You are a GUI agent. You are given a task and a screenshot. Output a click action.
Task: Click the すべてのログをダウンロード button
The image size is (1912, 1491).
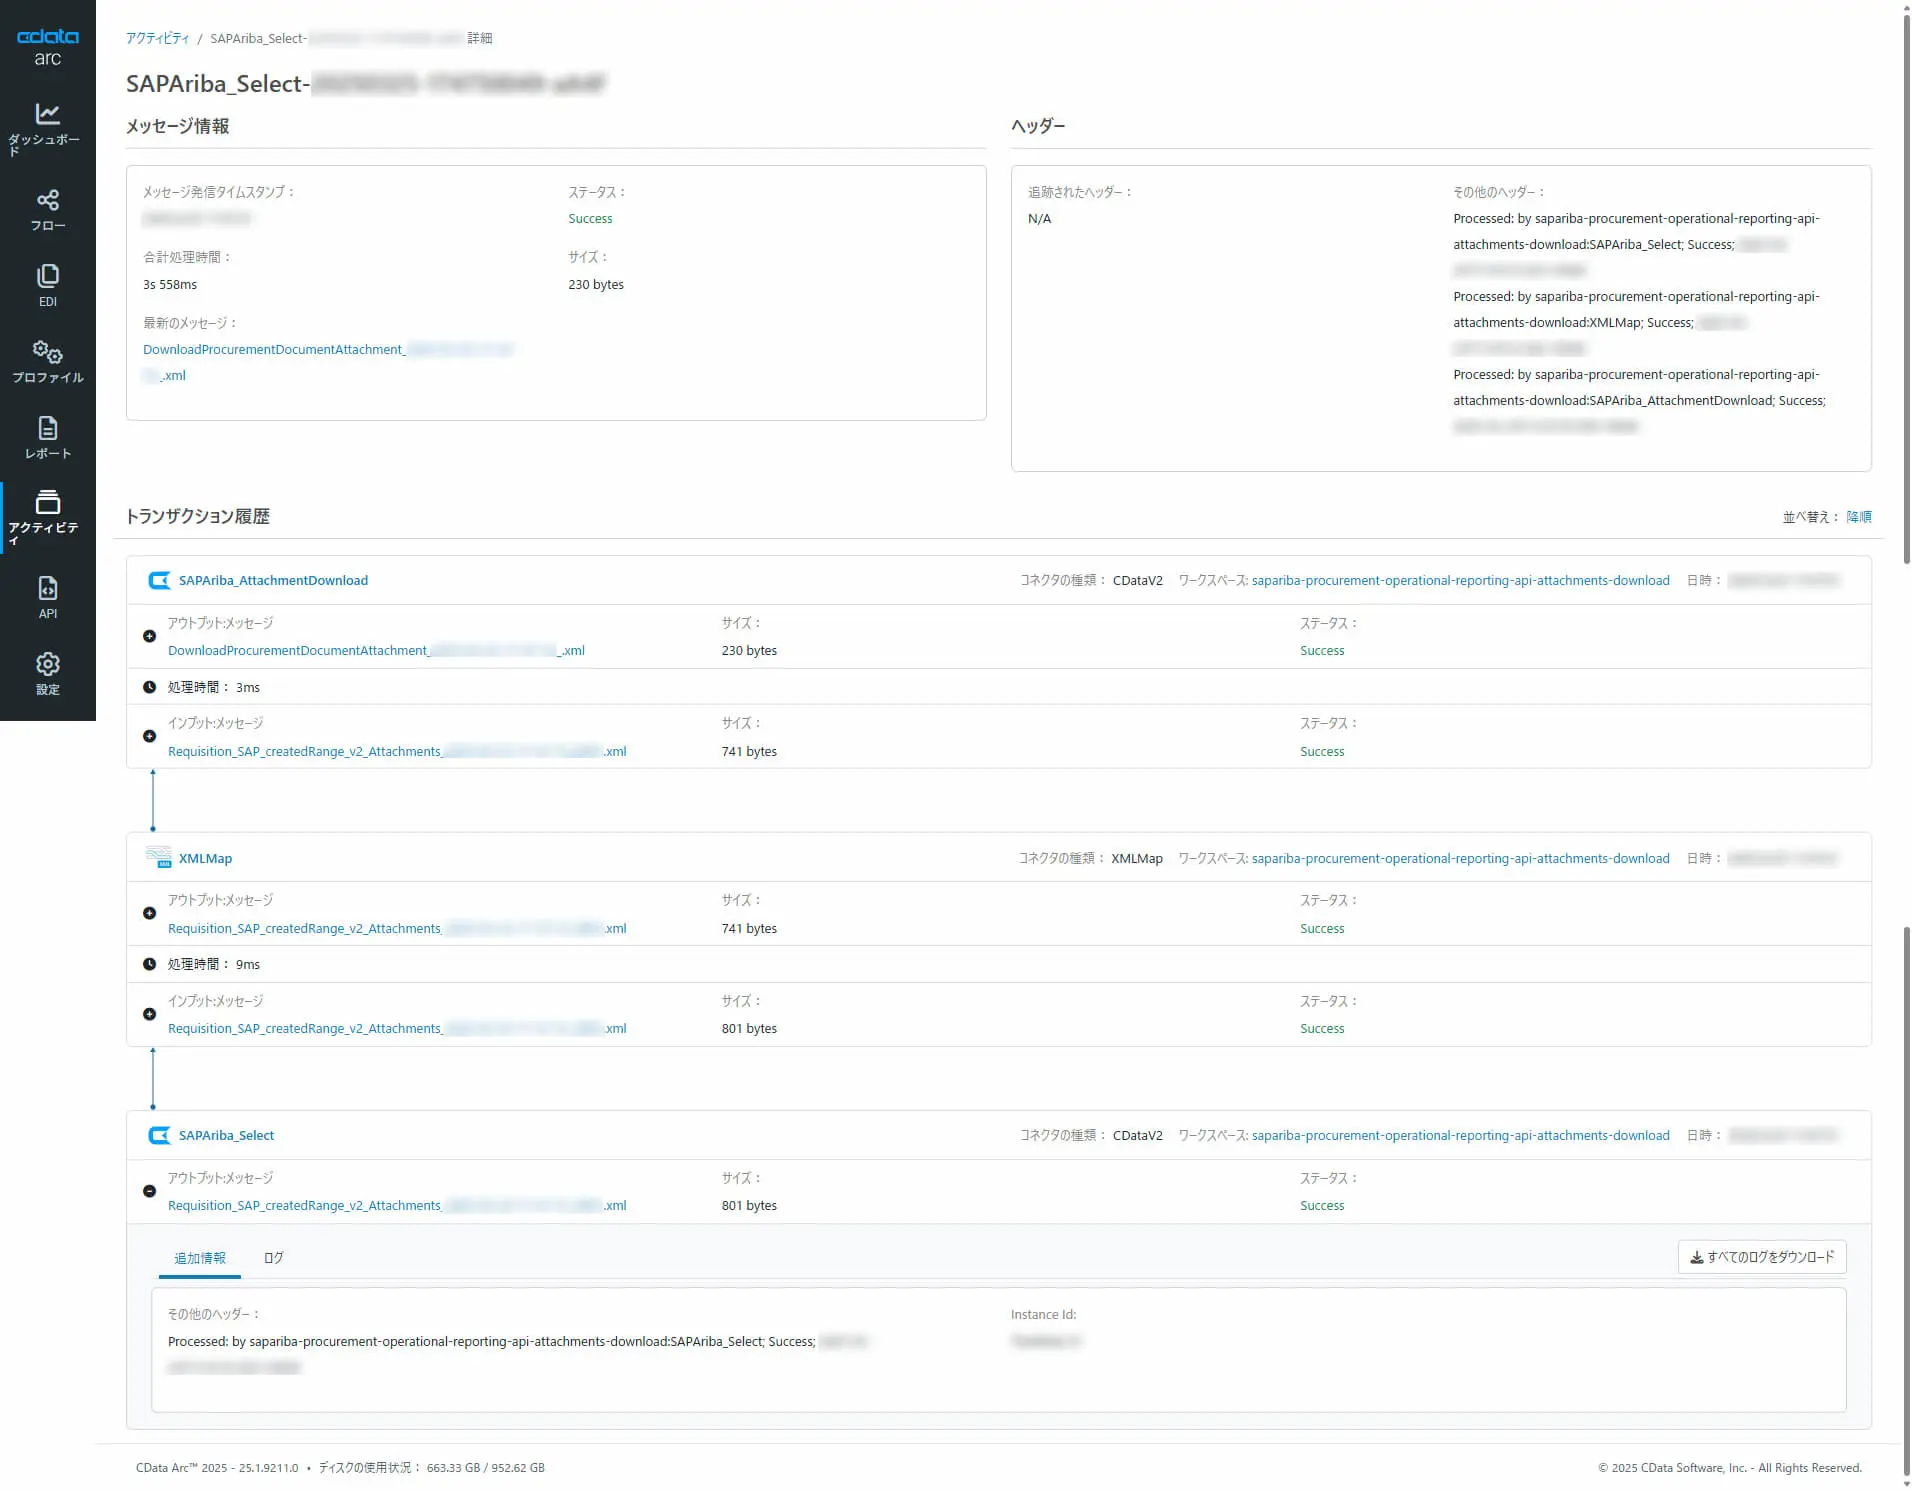coord(1762,1258)
